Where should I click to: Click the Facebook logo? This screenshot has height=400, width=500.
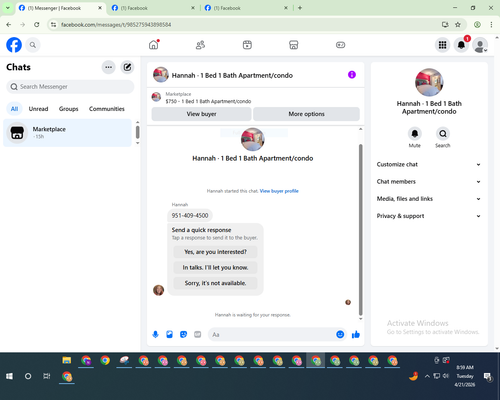[14, 45]
